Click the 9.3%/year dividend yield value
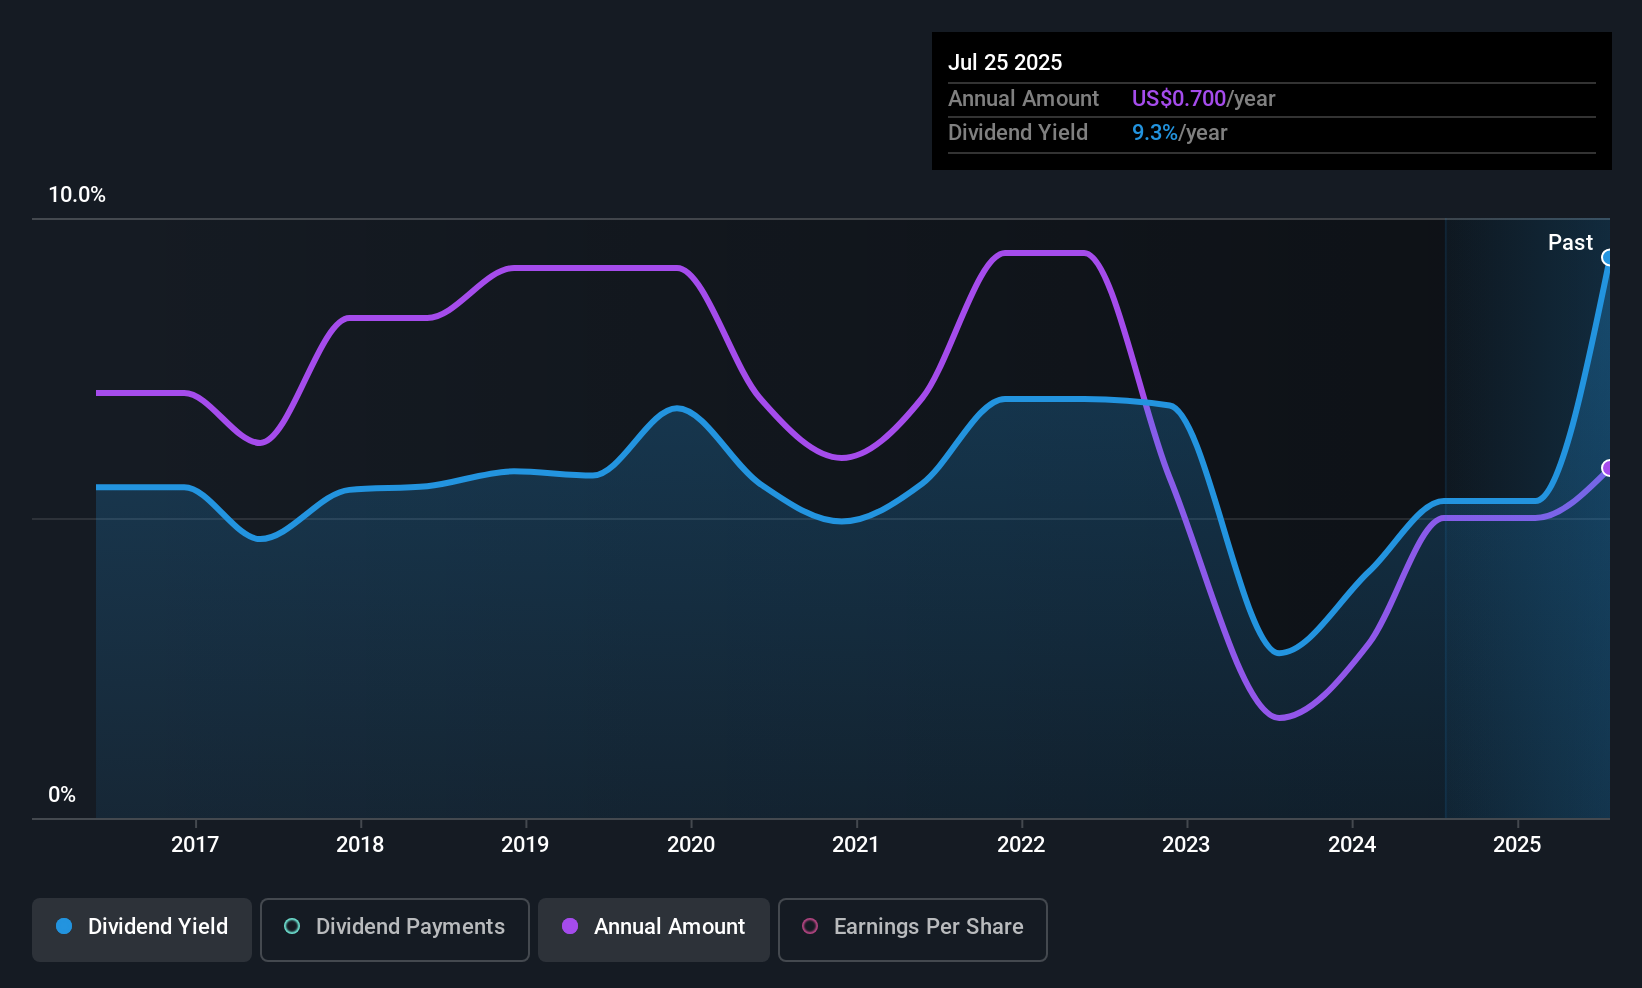1642x988 pixels. [1179, 132]
